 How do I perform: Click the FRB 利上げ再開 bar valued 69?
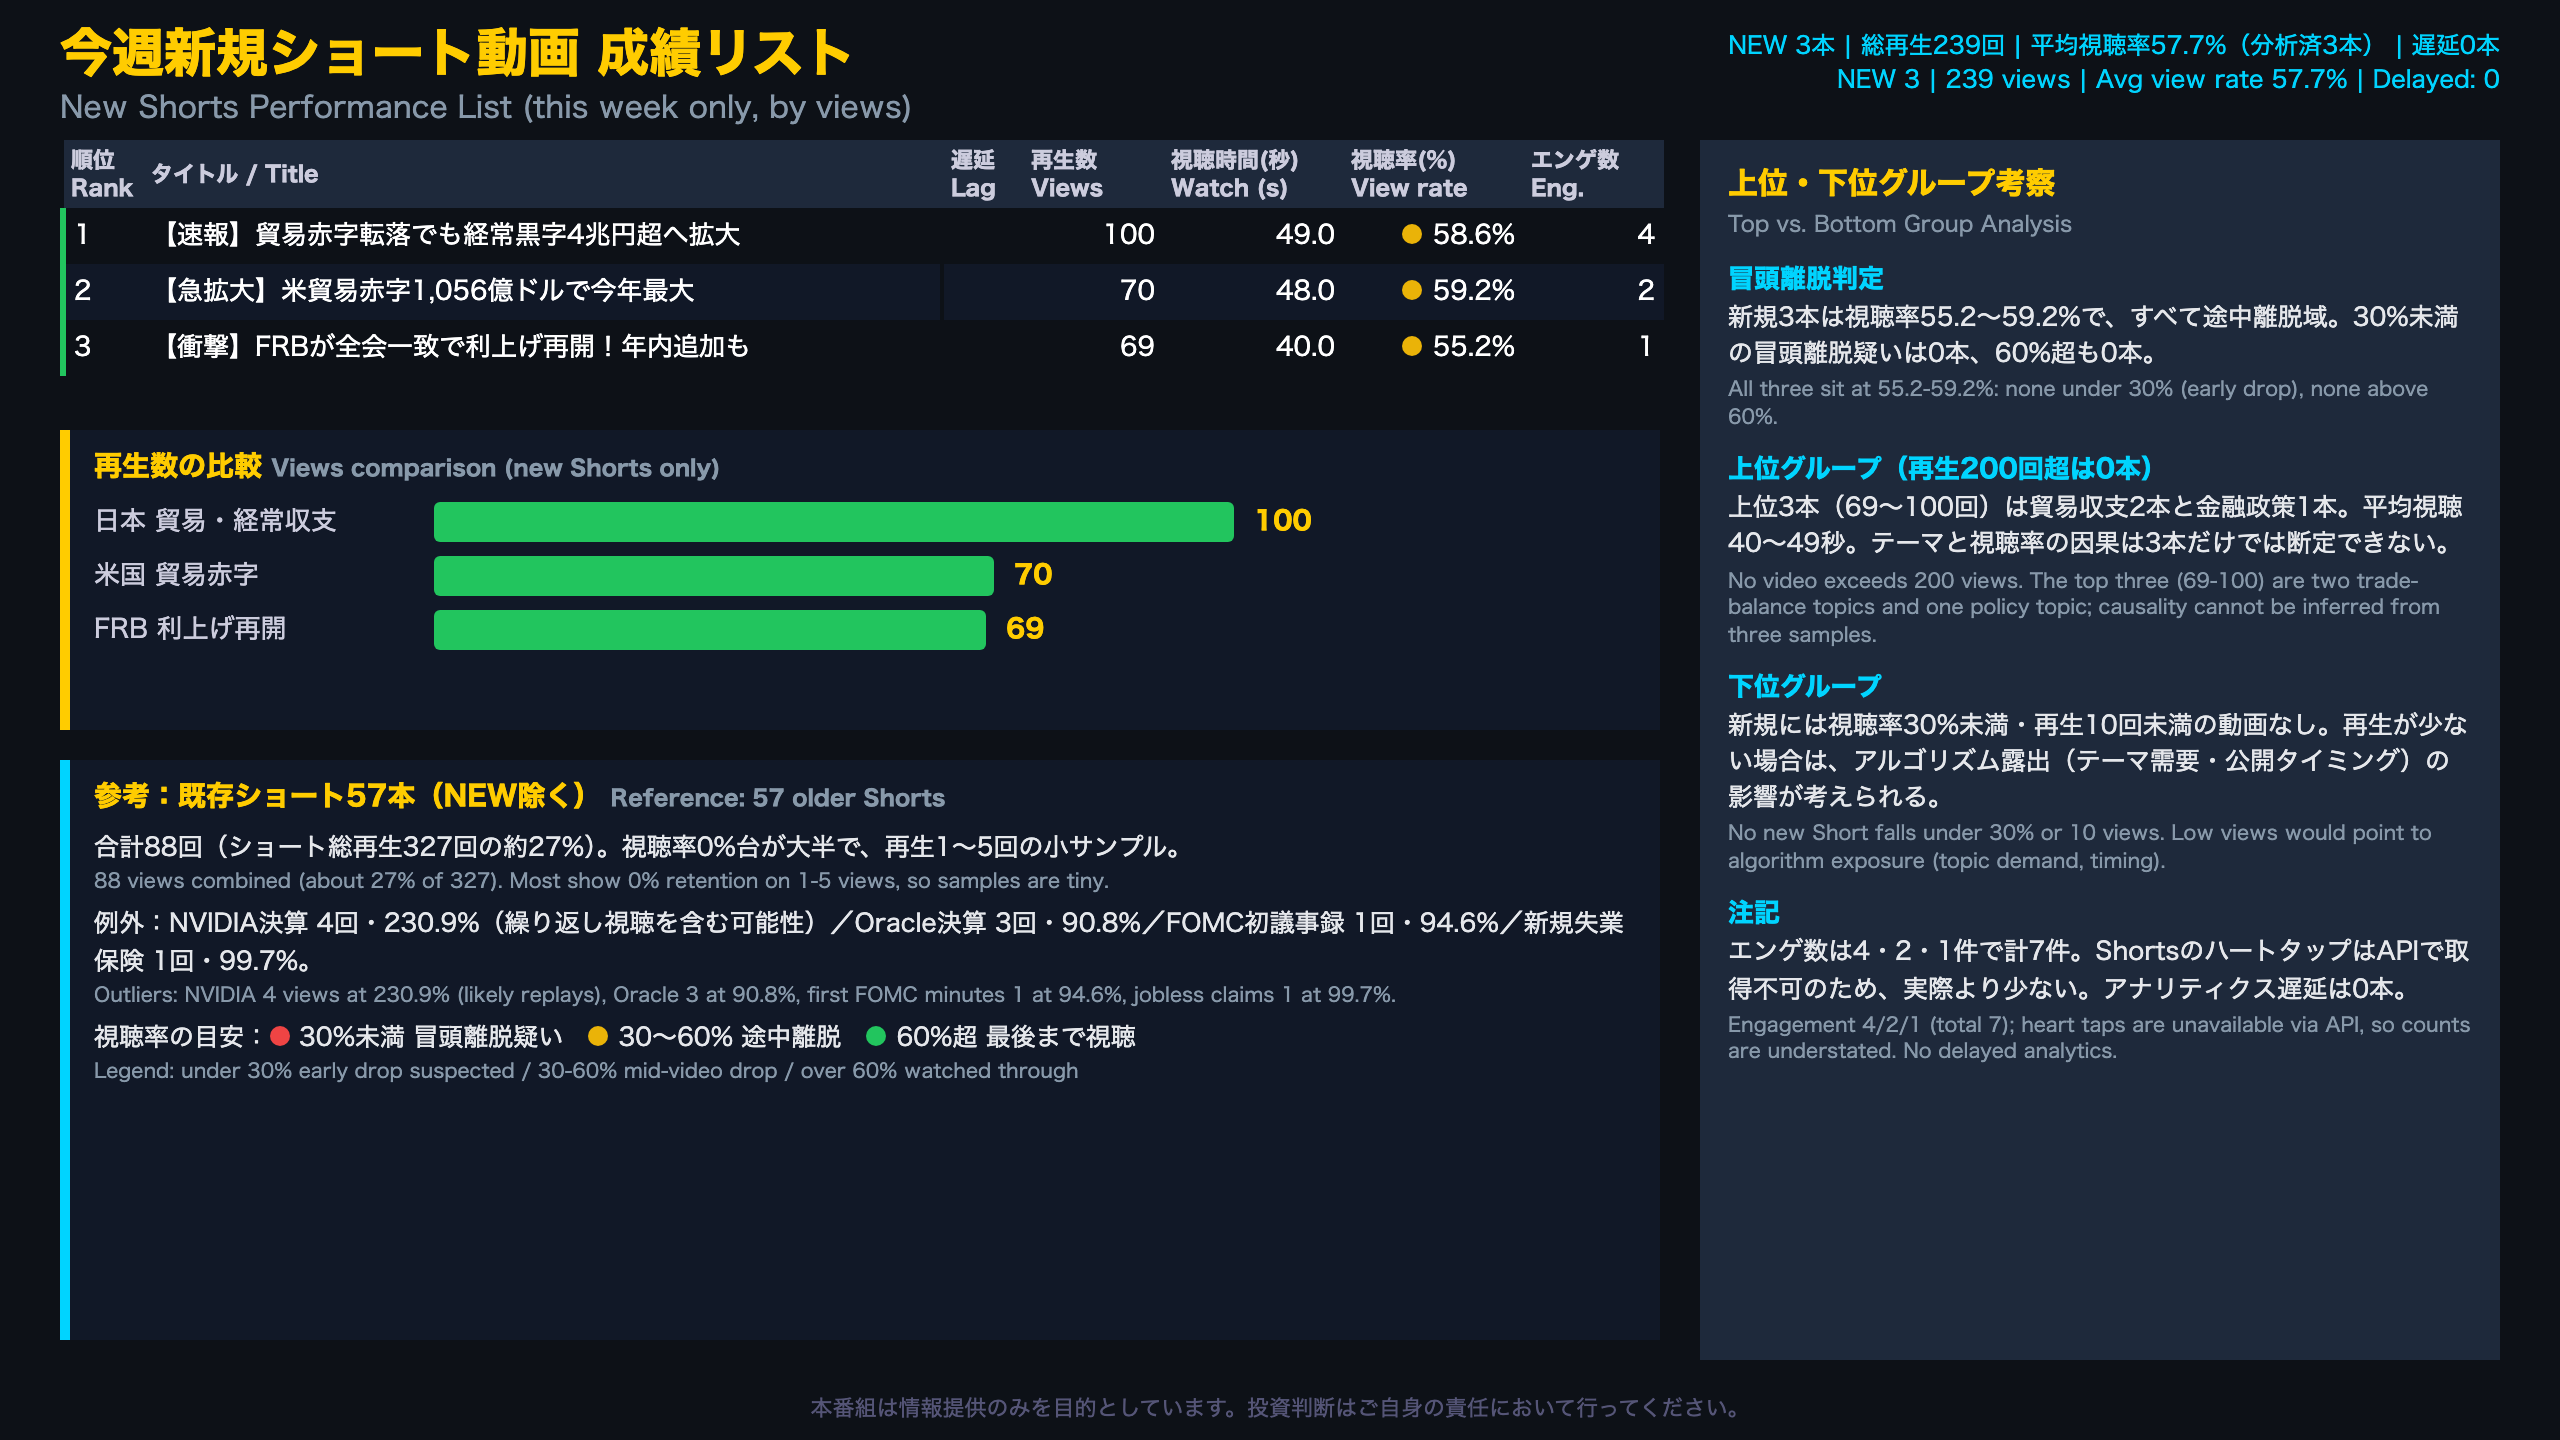pyautogui.click(x=709, y=629)
